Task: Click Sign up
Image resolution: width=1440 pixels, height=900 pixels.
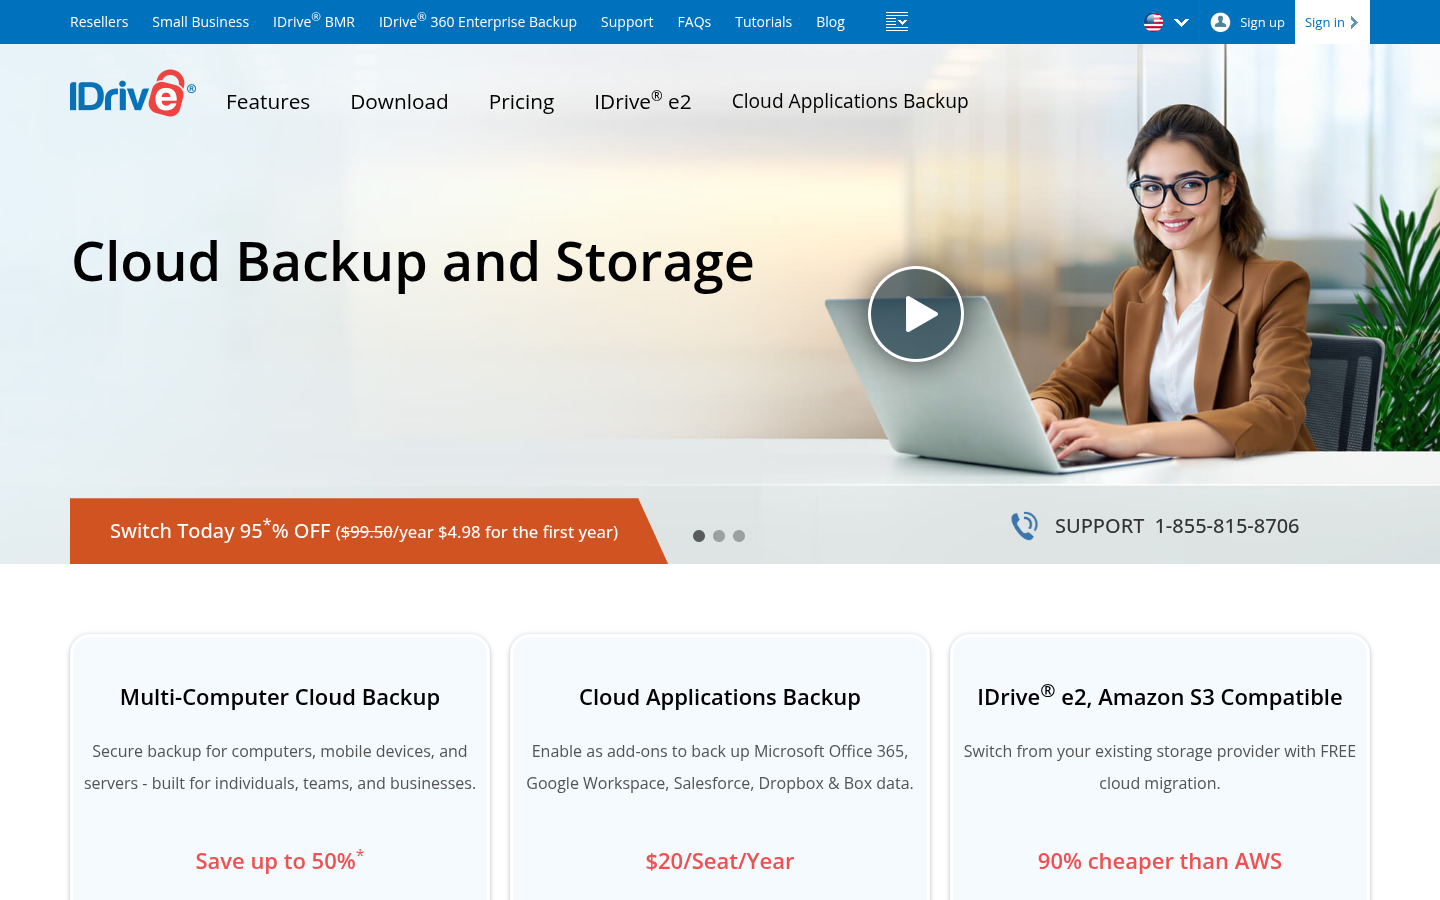Action: coord(1262,22)
